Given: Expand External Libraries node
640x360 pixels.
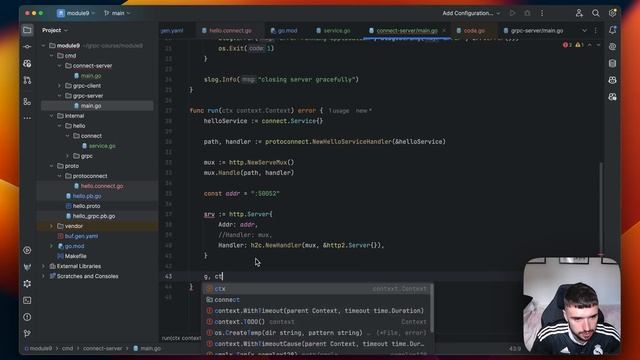Looking at the screenshot, I should click(44, 266).
